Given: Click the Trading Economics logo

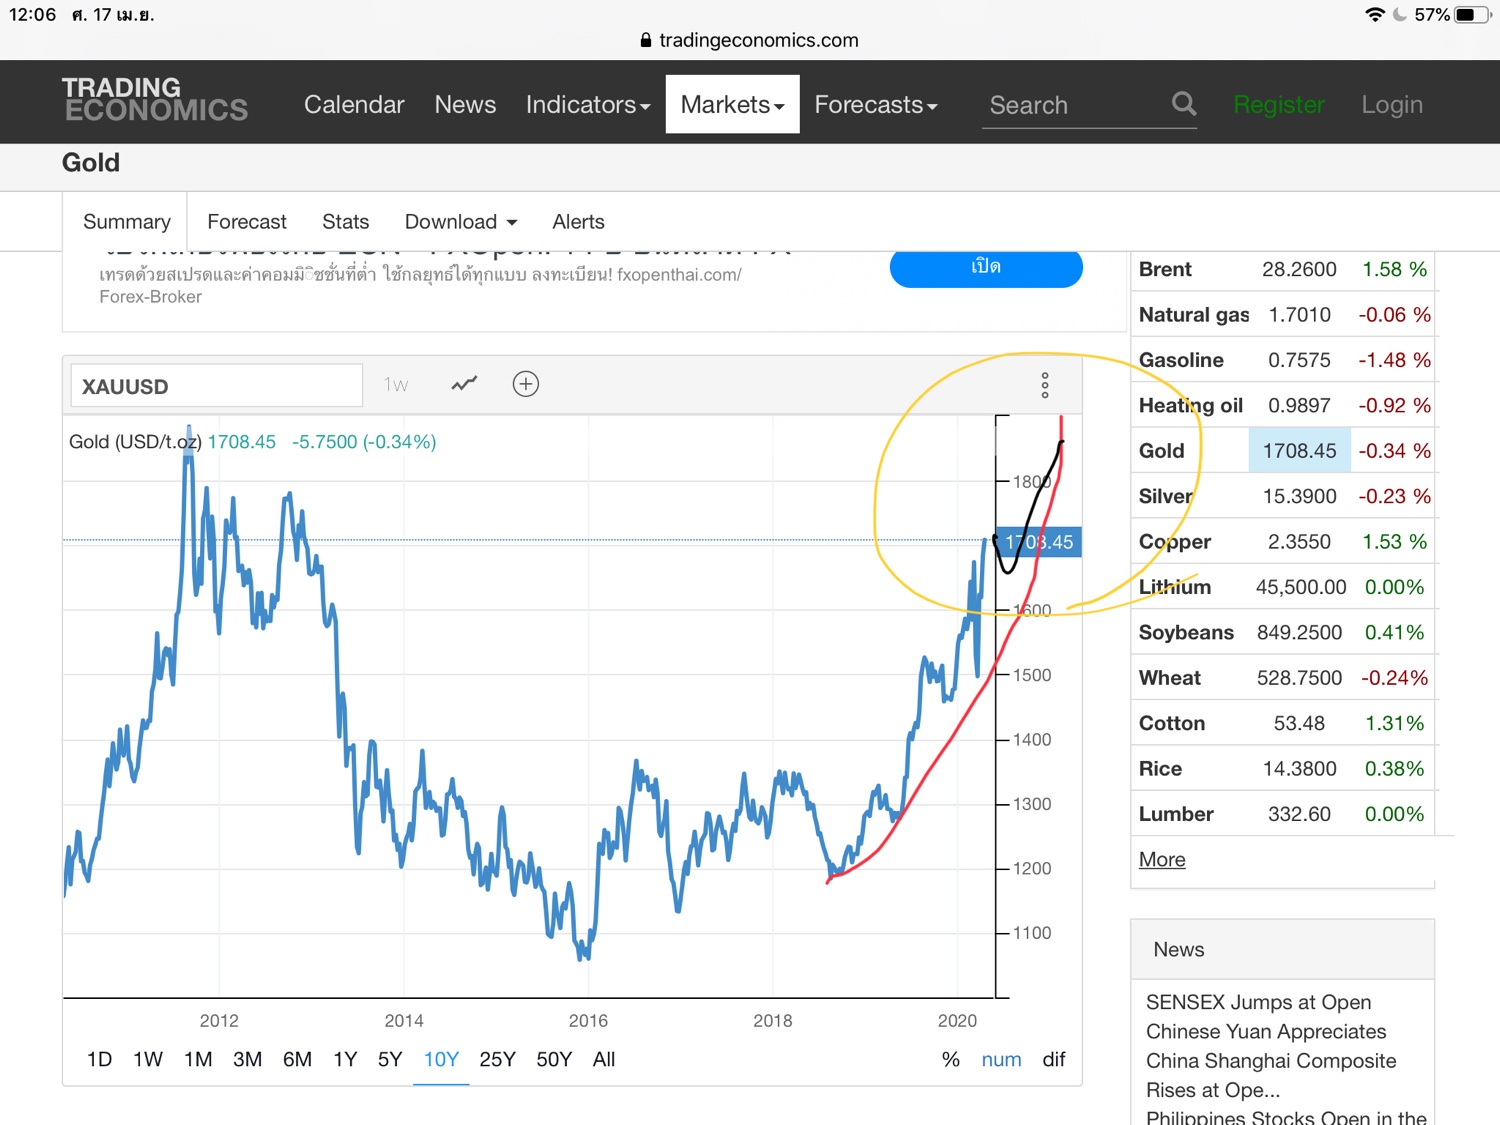Looking at the screenshot, I should (155, 100).
